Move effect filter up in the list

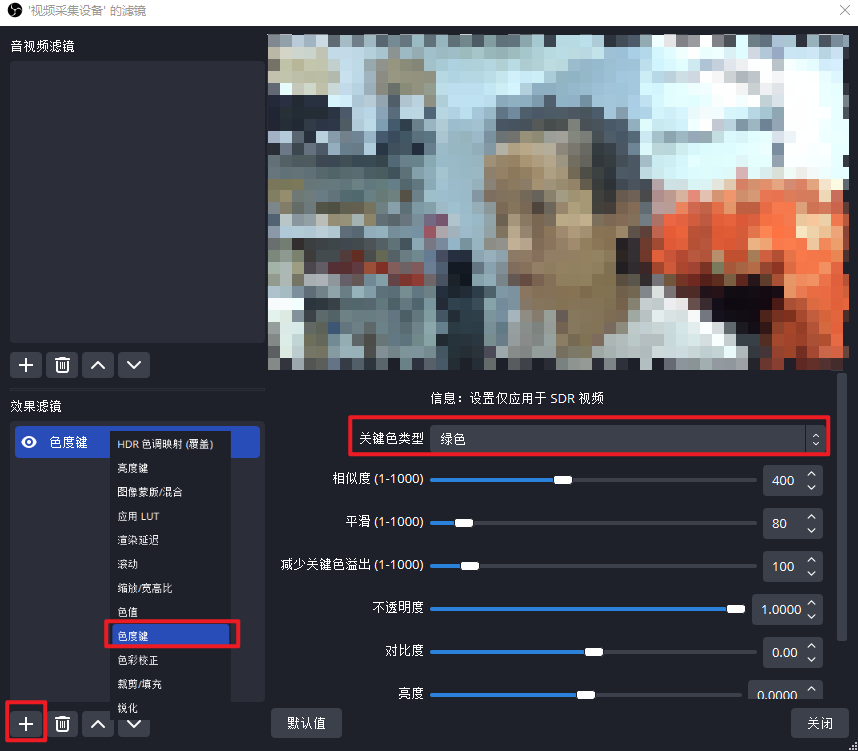coord(97,723)
